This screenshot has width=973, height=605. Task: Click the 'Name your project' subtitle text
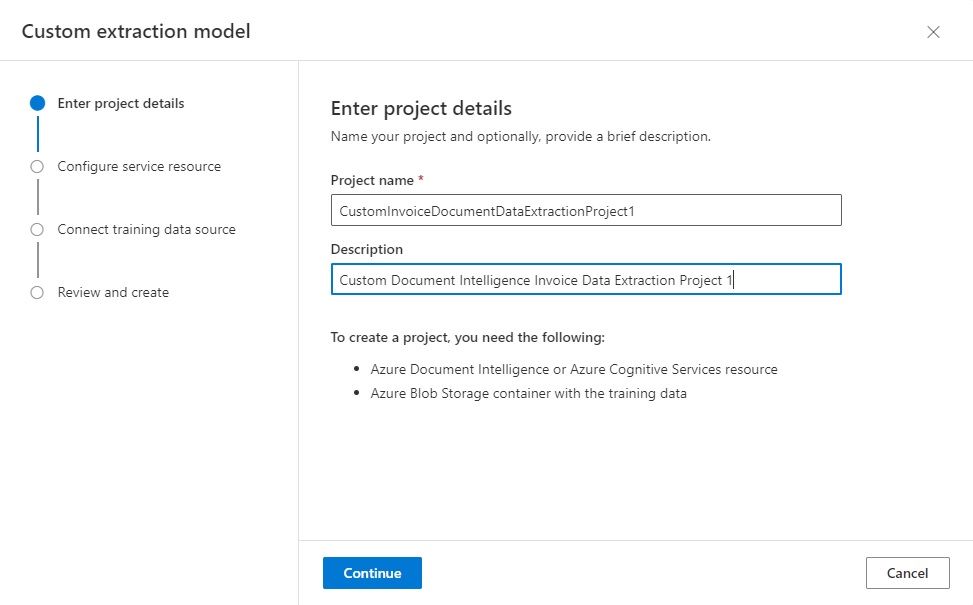point(521,137)
